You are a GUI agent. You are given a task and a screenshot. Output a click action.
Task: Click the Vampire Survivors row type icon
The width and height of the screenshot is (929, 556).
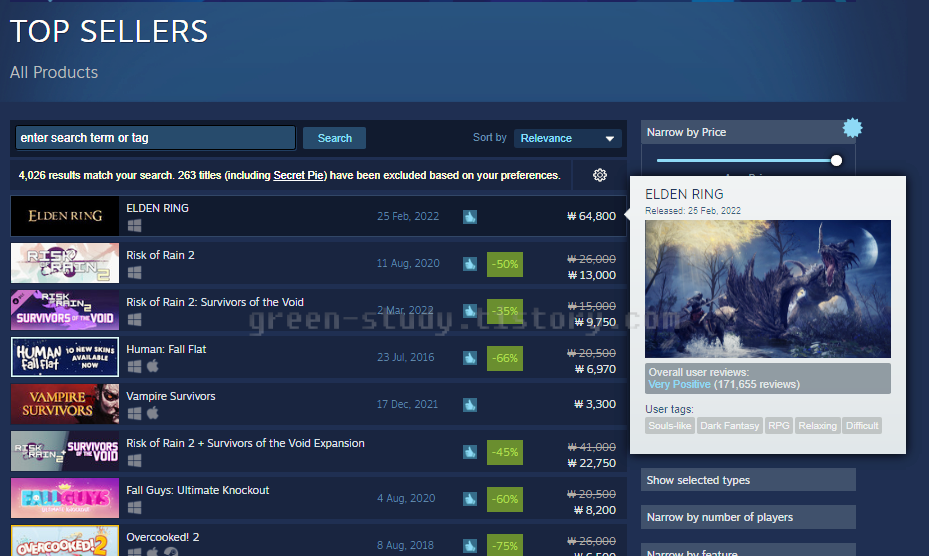[x=470, y=405]
